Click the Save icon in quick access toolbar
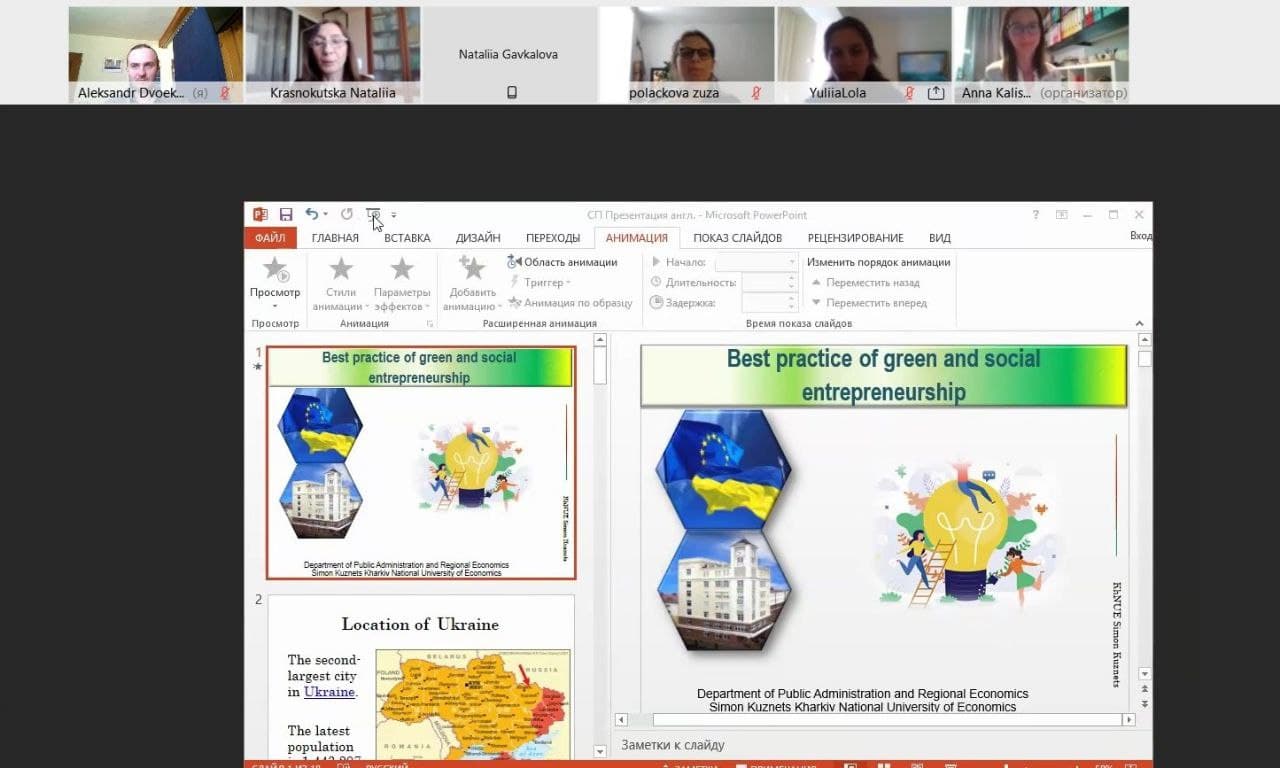This screenshot has height=768, width=1280. [x=286, y=215]
